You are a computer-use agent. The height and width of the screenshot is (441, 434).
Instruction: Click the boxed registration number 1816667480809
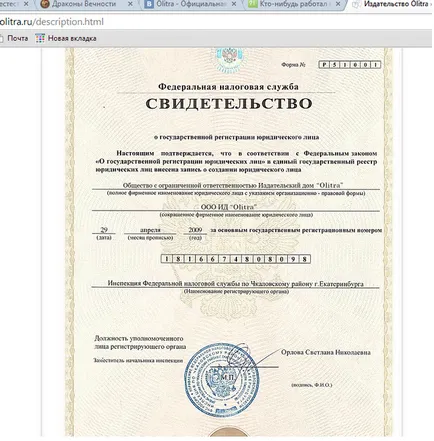click(236, 259)
